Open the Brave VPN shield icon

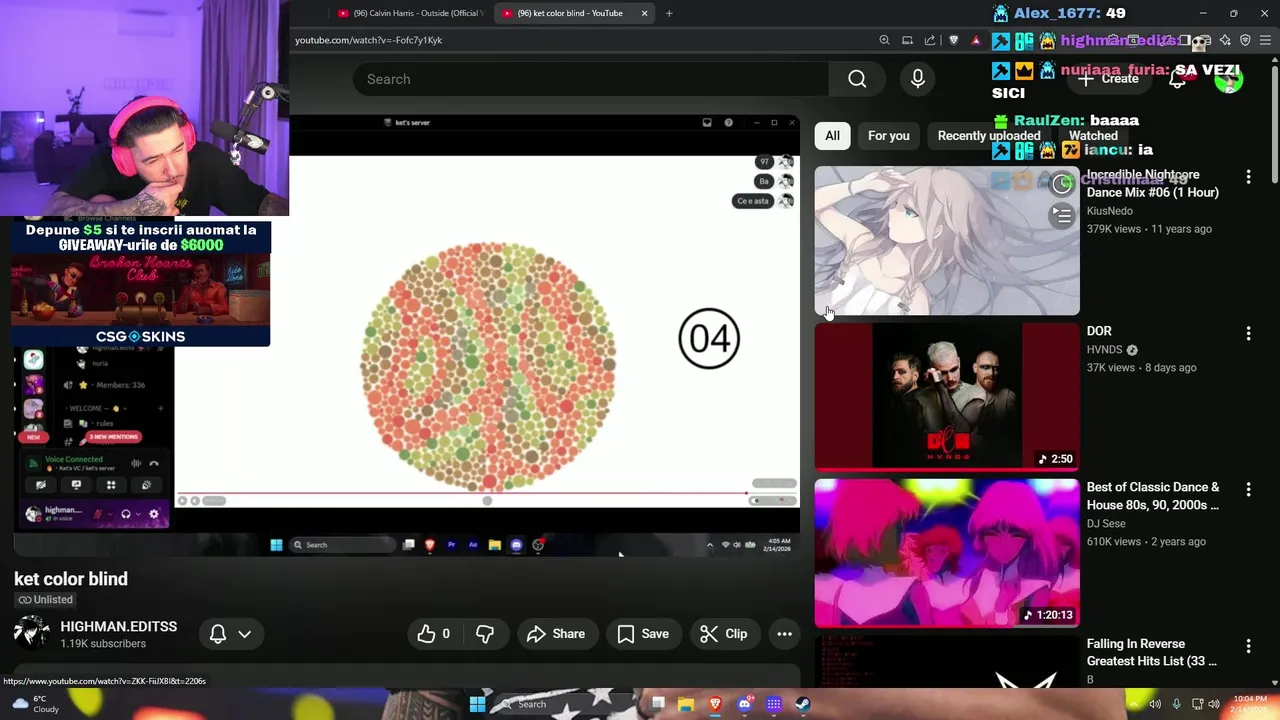pos(1245,40)
